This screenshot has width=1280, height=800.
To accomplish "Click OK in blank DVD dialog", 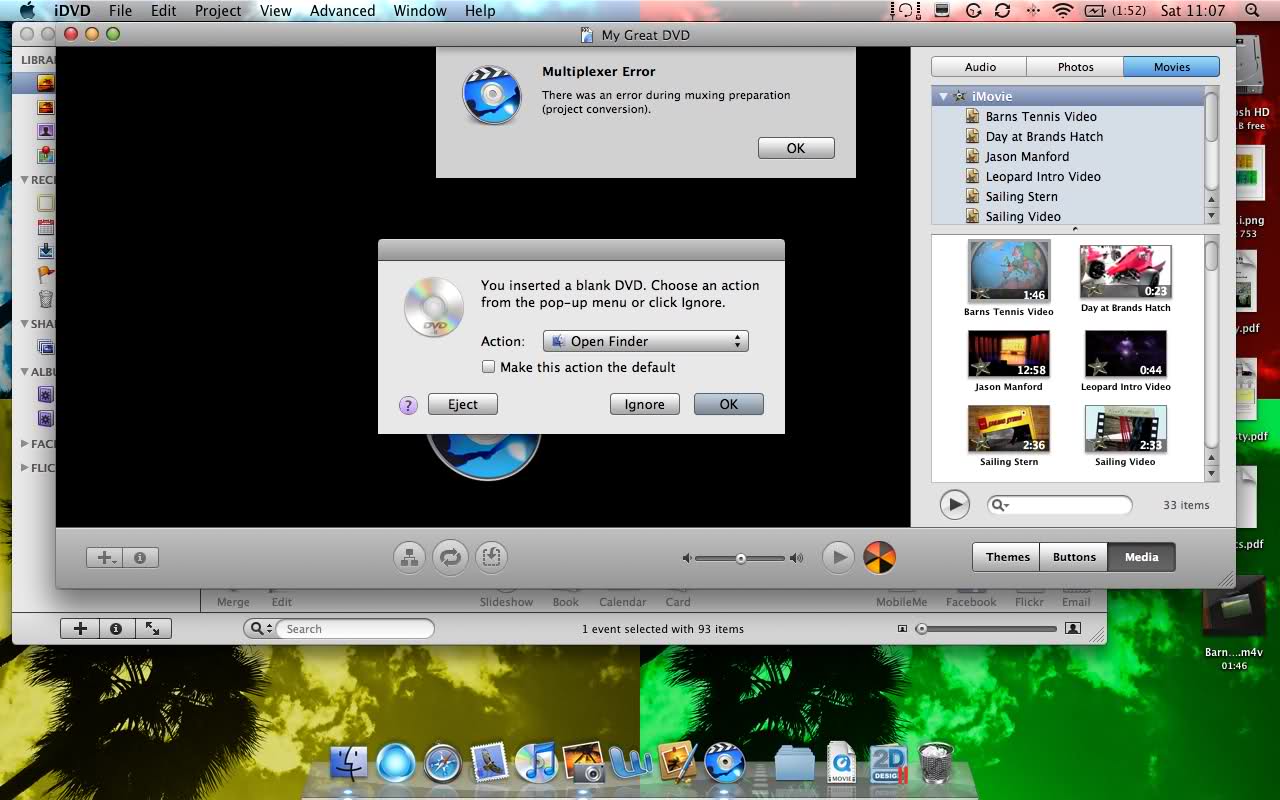I will coord(729,405).
